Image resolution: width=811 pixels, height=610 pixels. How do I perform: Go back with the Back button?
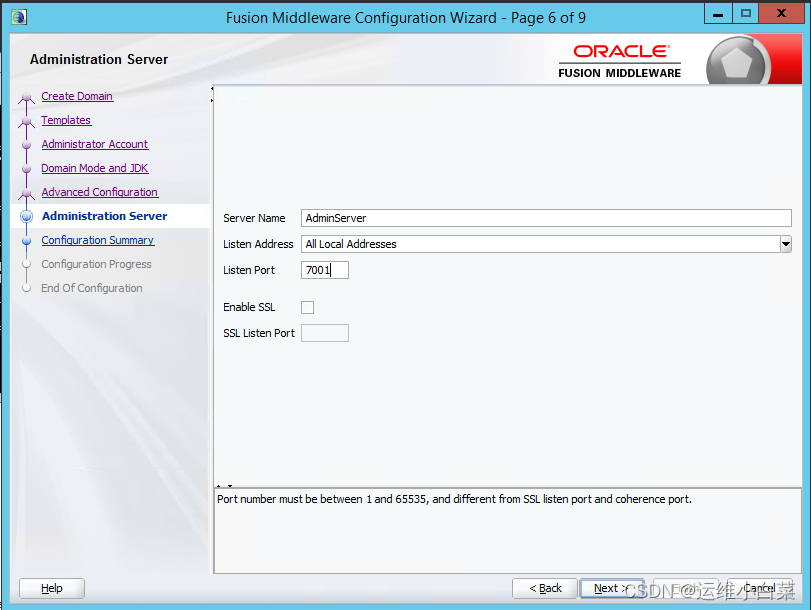[545, 588]
